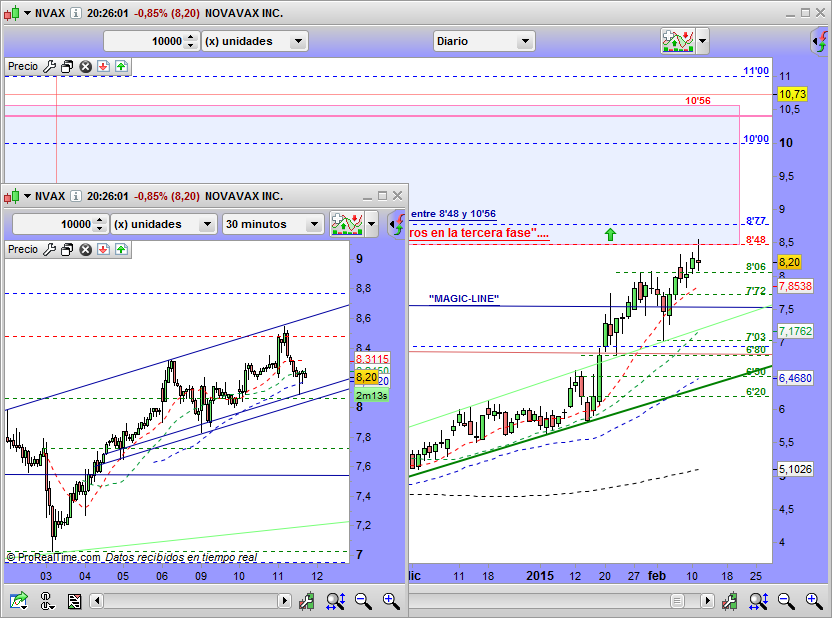Open chart style icon in 30 minutos title

tap(12, 196)
